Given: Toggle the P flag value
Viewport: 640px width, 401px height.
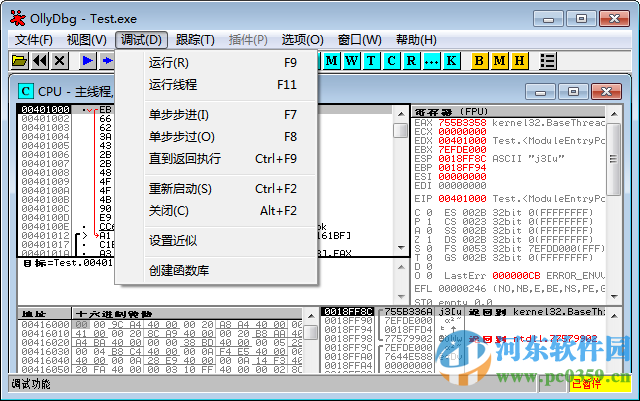Looking at the screenshot, I should pos(429,221).
